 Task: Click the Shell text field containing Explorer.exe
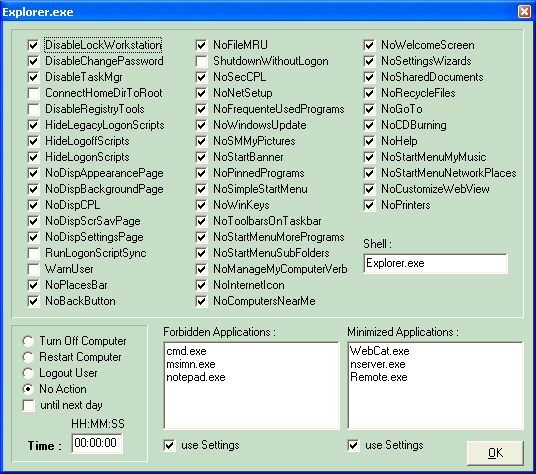pos(436,263)
